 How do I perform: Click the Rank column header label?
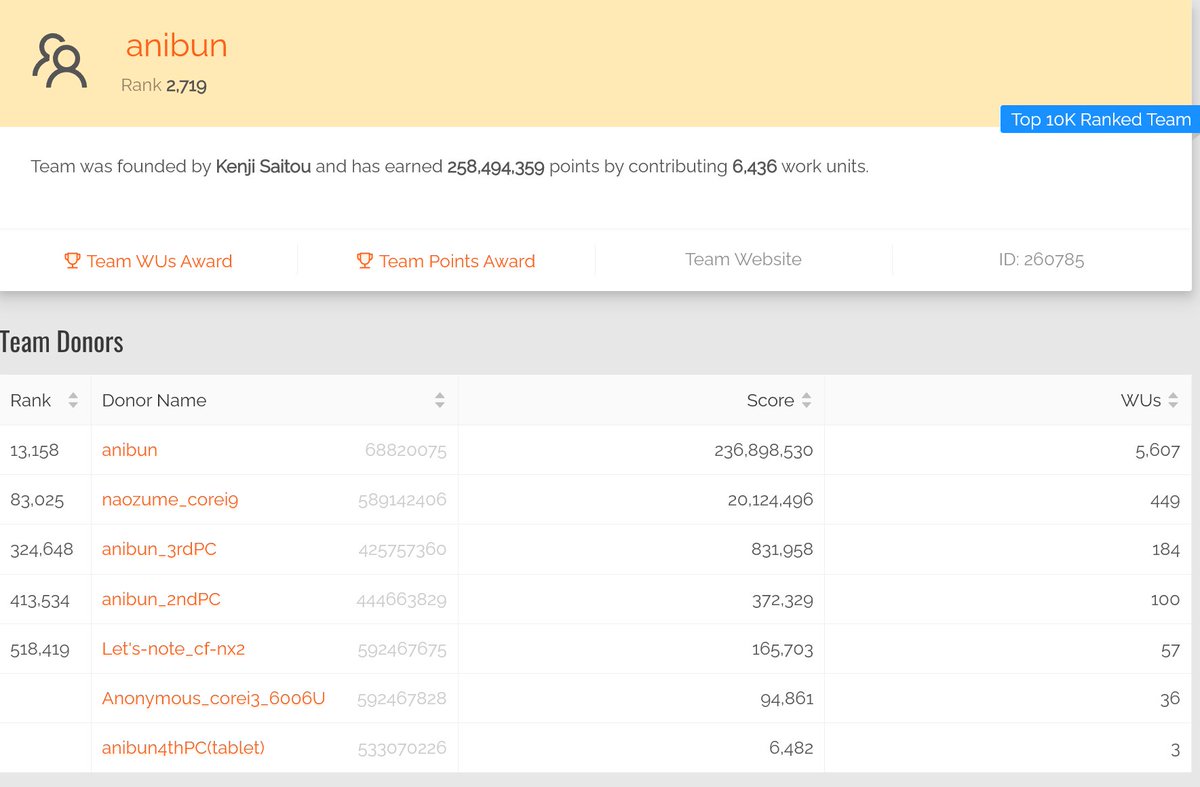point(30,400)
